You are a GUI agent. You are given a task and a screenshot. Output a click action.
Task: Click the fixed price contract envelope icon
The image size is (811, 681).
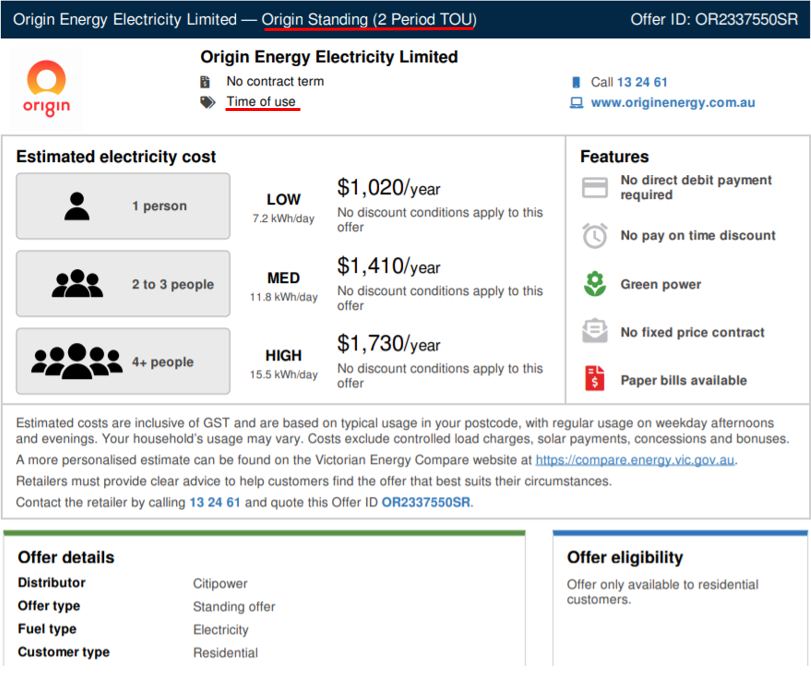coord(595,332)
